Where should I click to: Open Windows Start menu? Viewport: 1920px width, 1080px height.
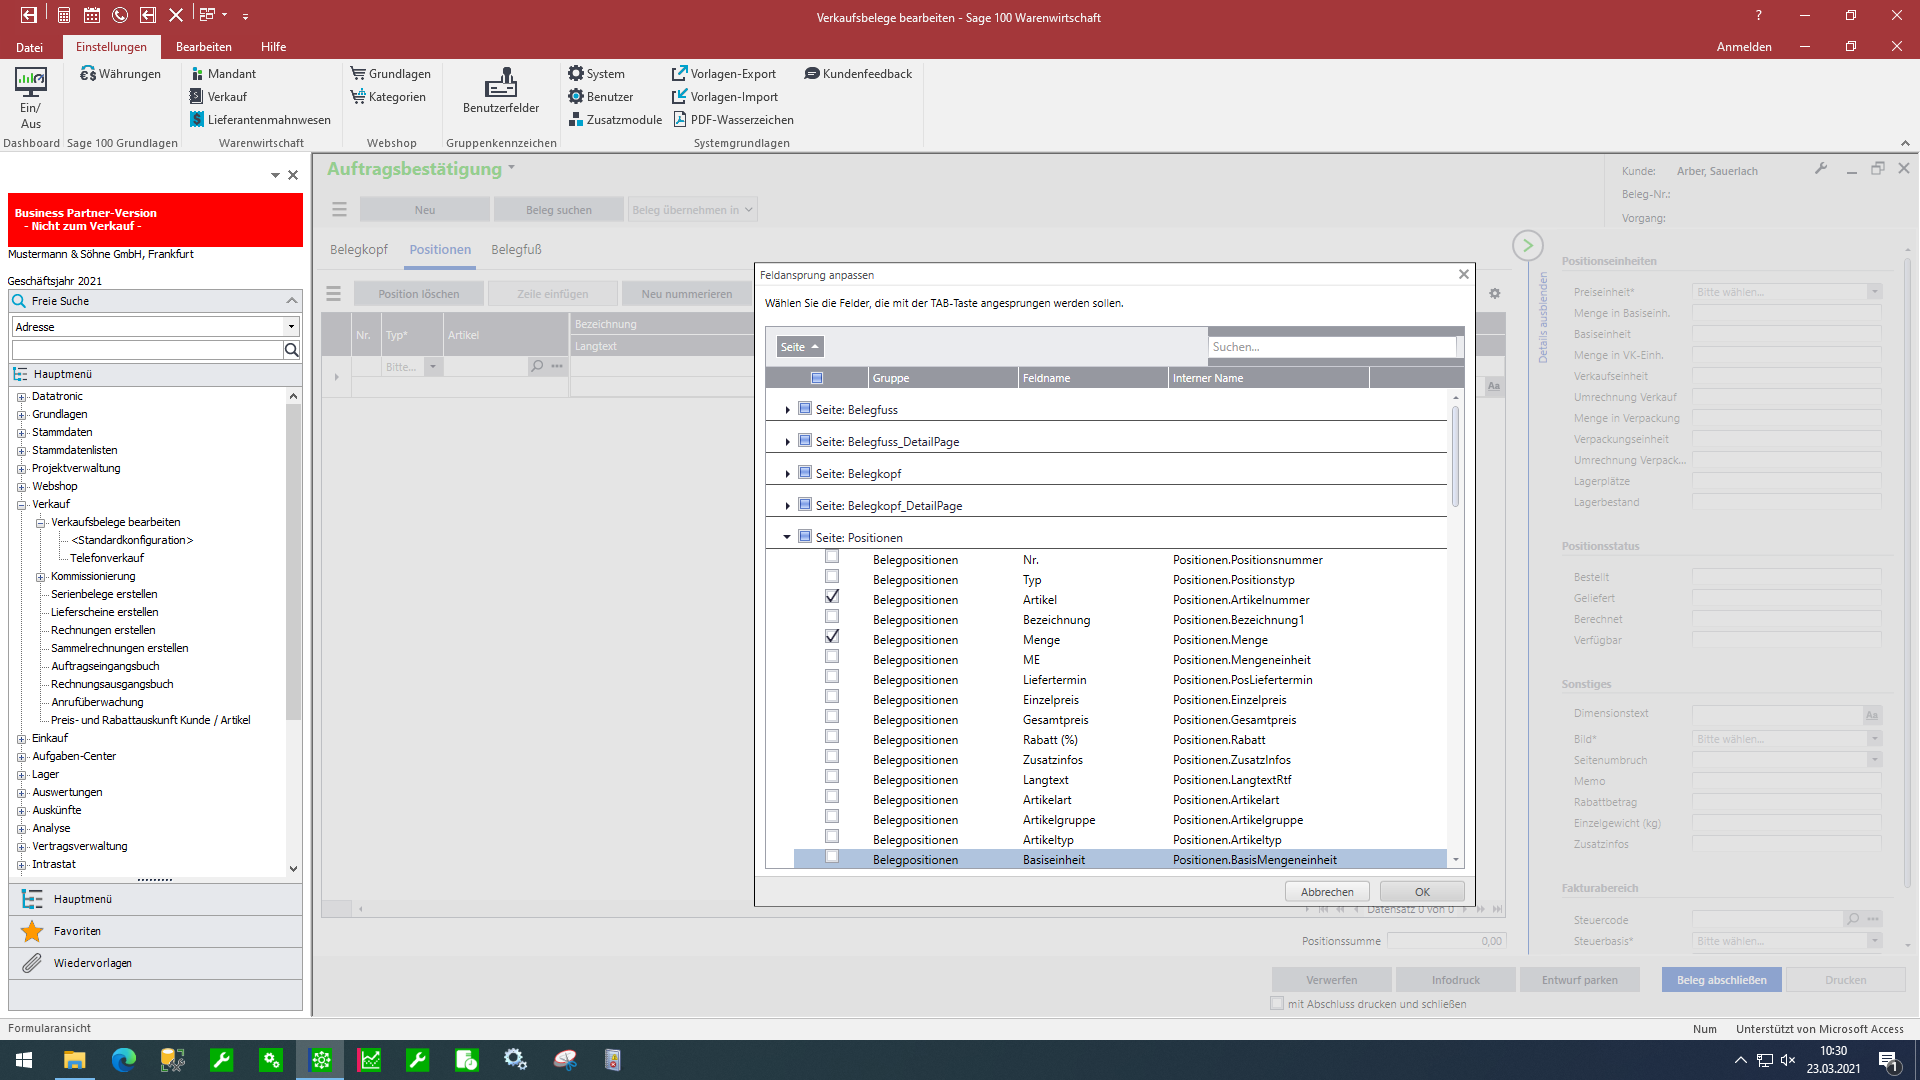24,1060
